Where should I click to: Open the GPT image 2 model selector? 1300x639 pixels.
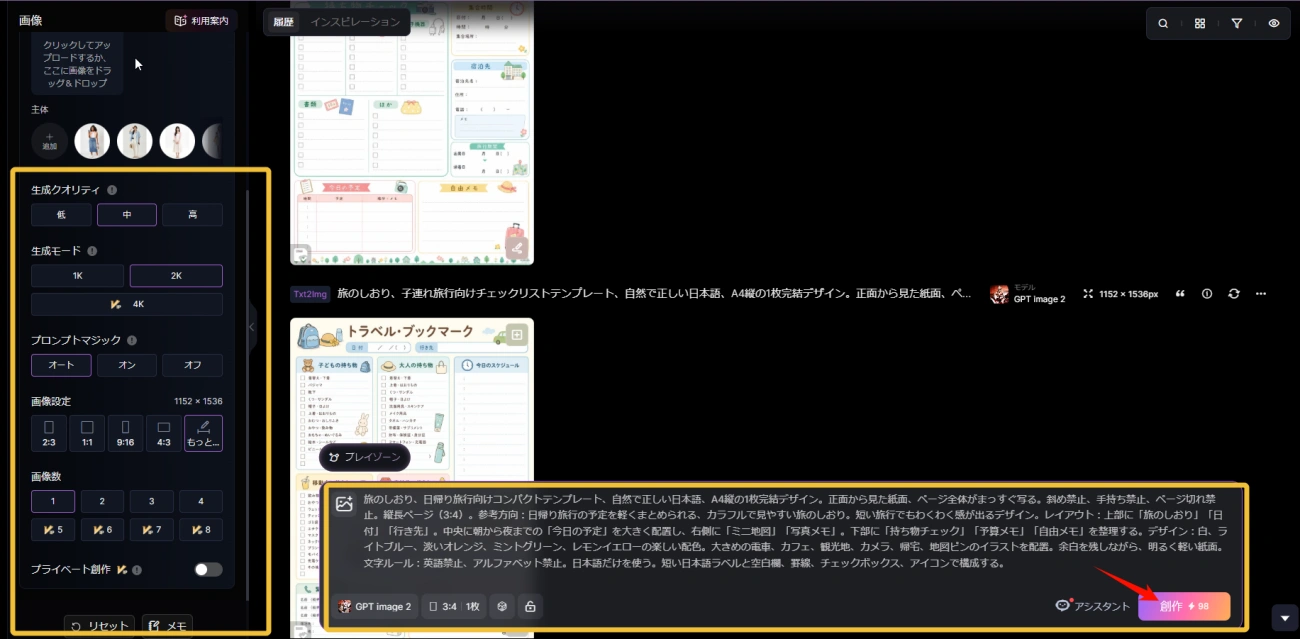click(375, 606)
